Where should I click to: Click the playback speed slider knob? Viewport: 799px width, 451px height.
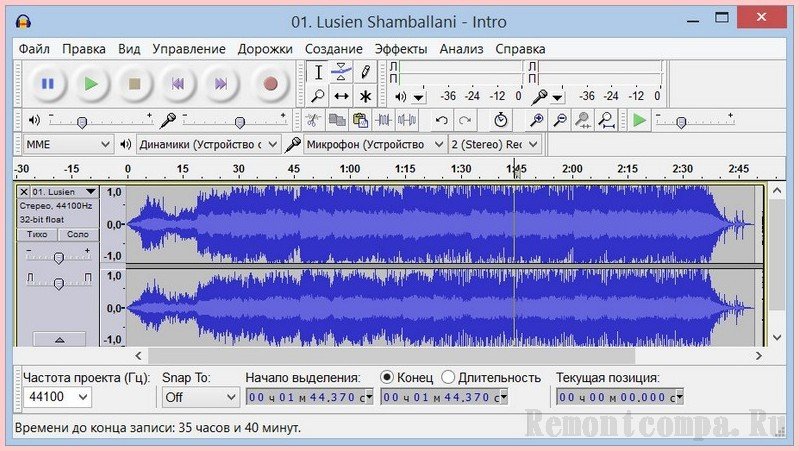pos(681,122)
